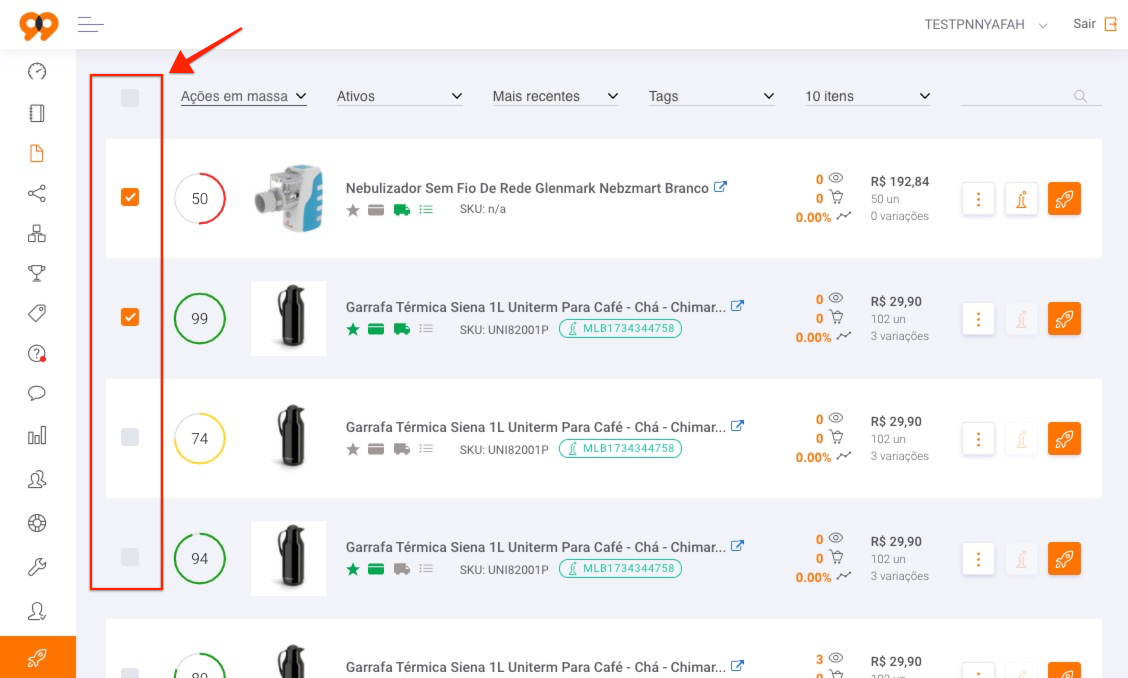Open the dashboard gauge icon in sidebar
Image resolution: width=1128 pixels, height=678 pixels.
tap(37, 71)
